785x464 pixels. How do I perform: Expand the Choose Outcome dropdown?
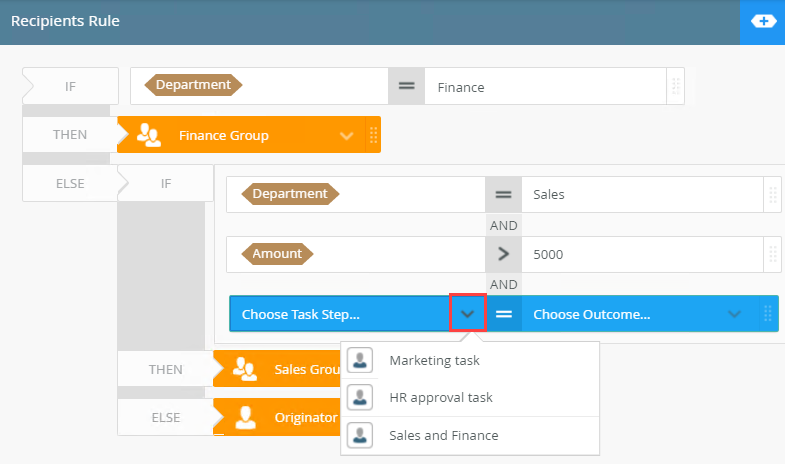[x=735, y=314]
